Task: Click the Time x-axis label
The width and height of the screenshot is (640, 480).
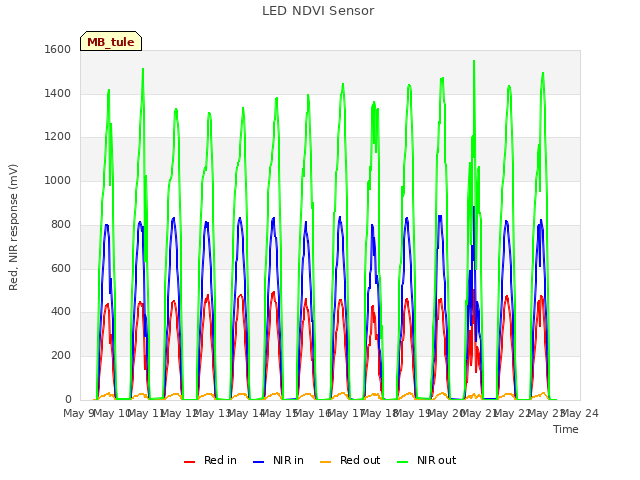Action: 566,429
